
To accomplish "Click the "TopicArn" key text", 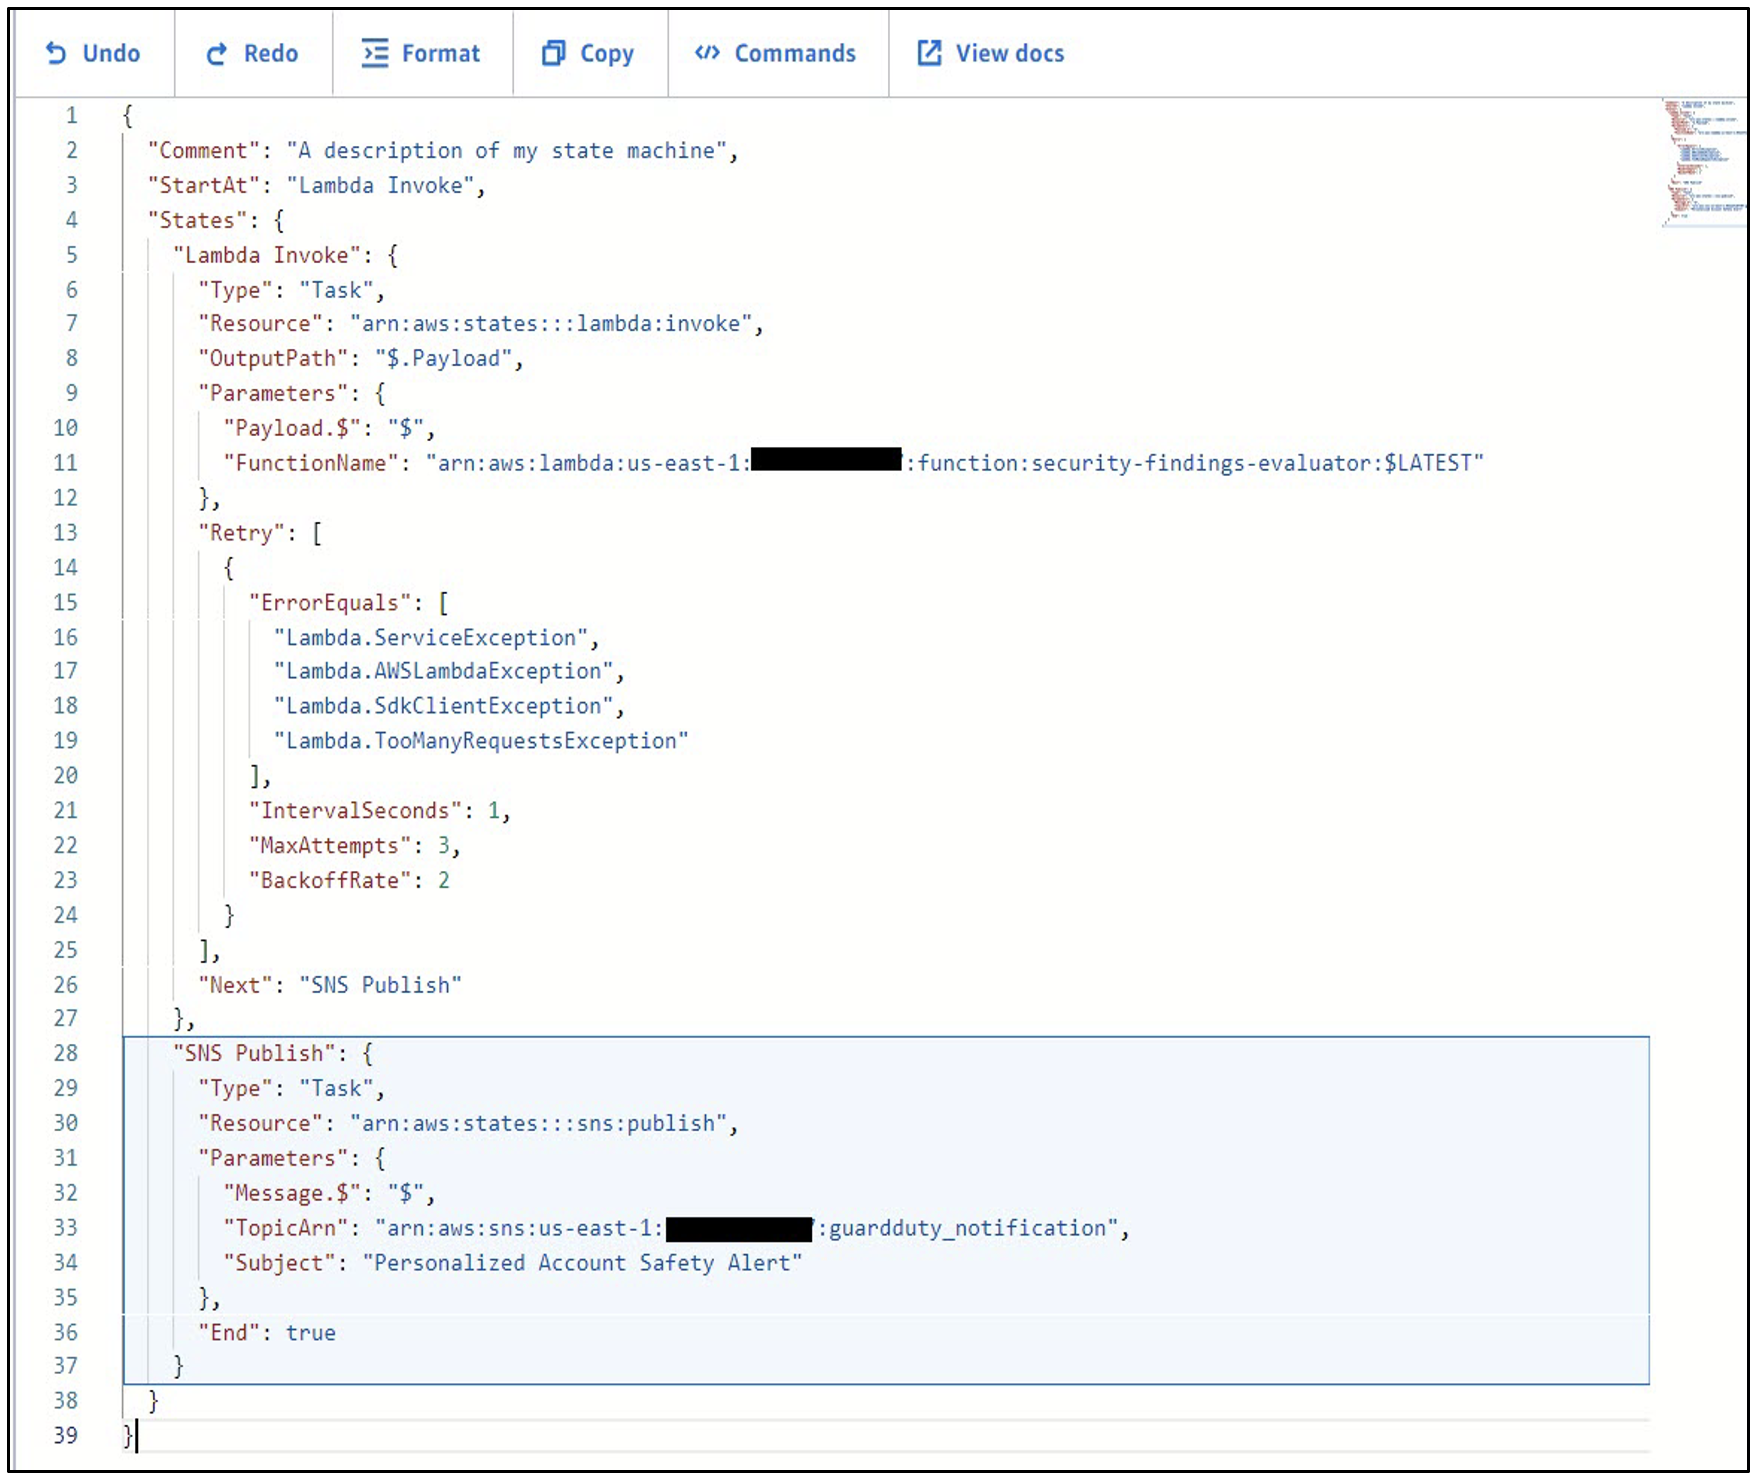I will coord(286,1228).
